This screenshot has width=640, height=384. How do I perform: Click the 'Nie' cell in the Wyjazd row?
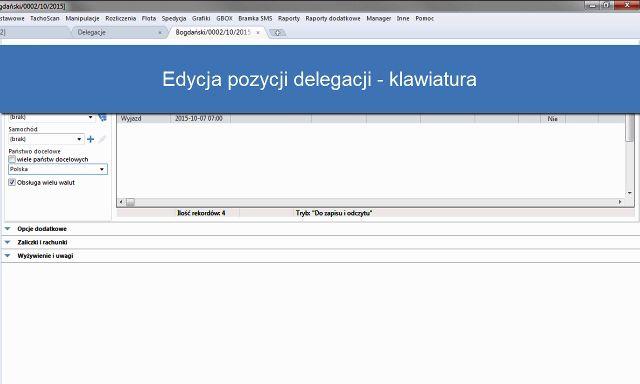pos(553,119)
